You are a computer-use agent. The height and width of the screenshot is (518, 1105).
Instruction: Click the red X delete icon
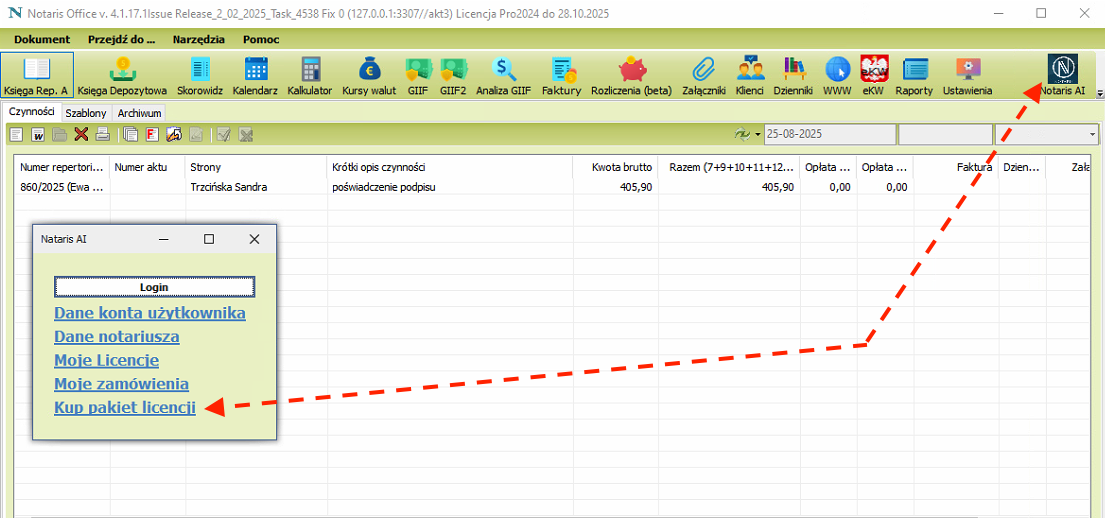tap(81, 134)
